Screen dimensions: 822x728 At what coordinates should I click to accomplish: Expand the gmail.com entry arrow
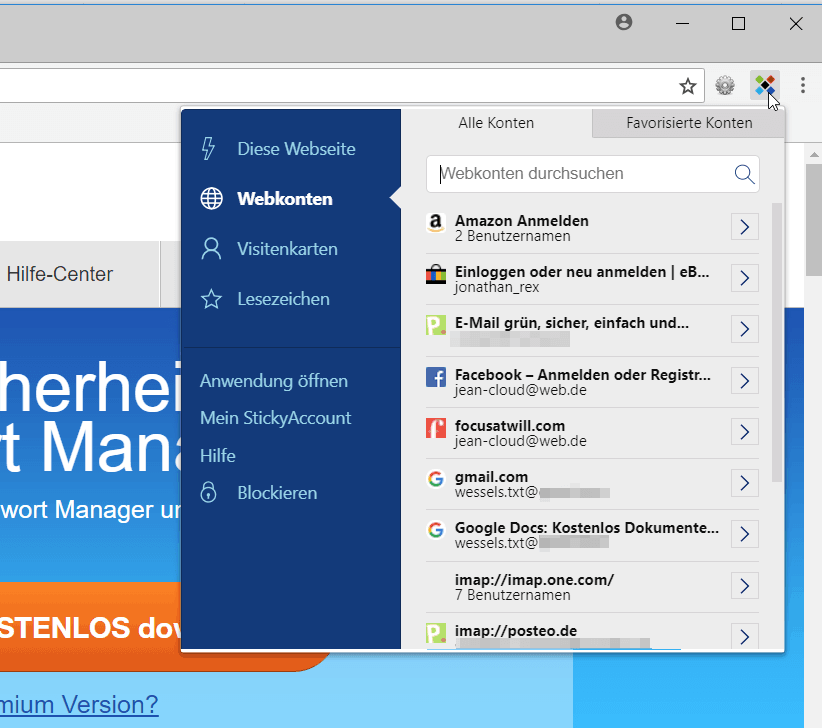click(x=745, y=483)
